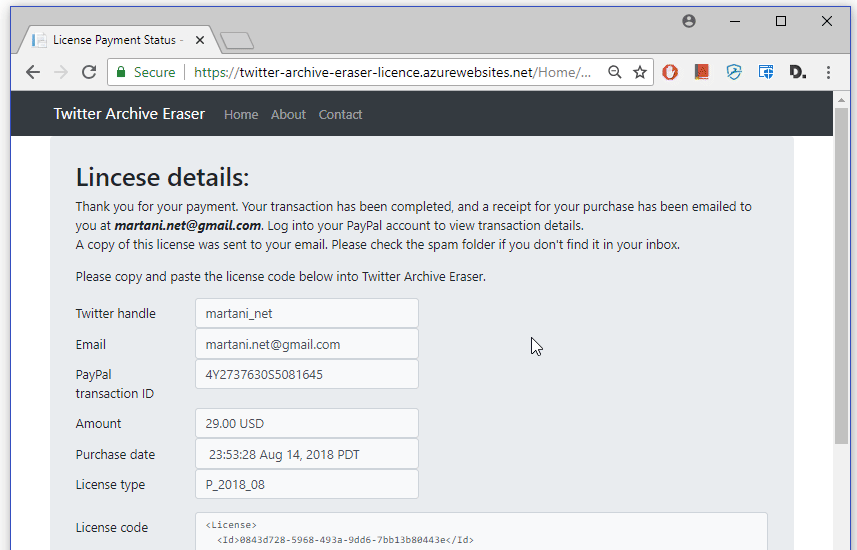Open the blue shield extension icon
The height and width of the screenshot is (550, 857).
coord(733,72)
